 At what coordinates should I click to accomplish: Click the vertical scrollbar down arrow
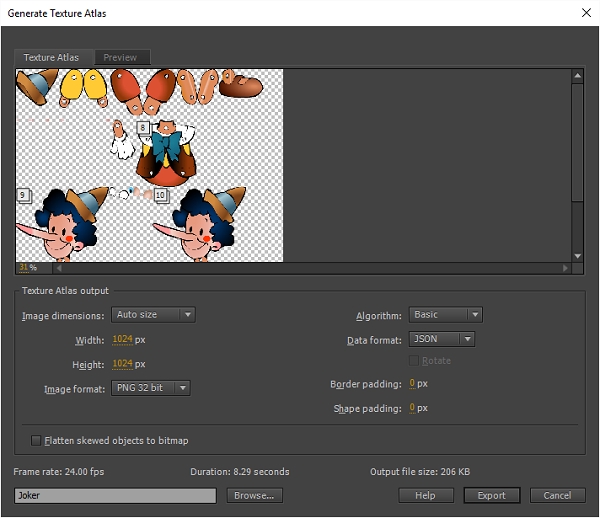(577, 256)
